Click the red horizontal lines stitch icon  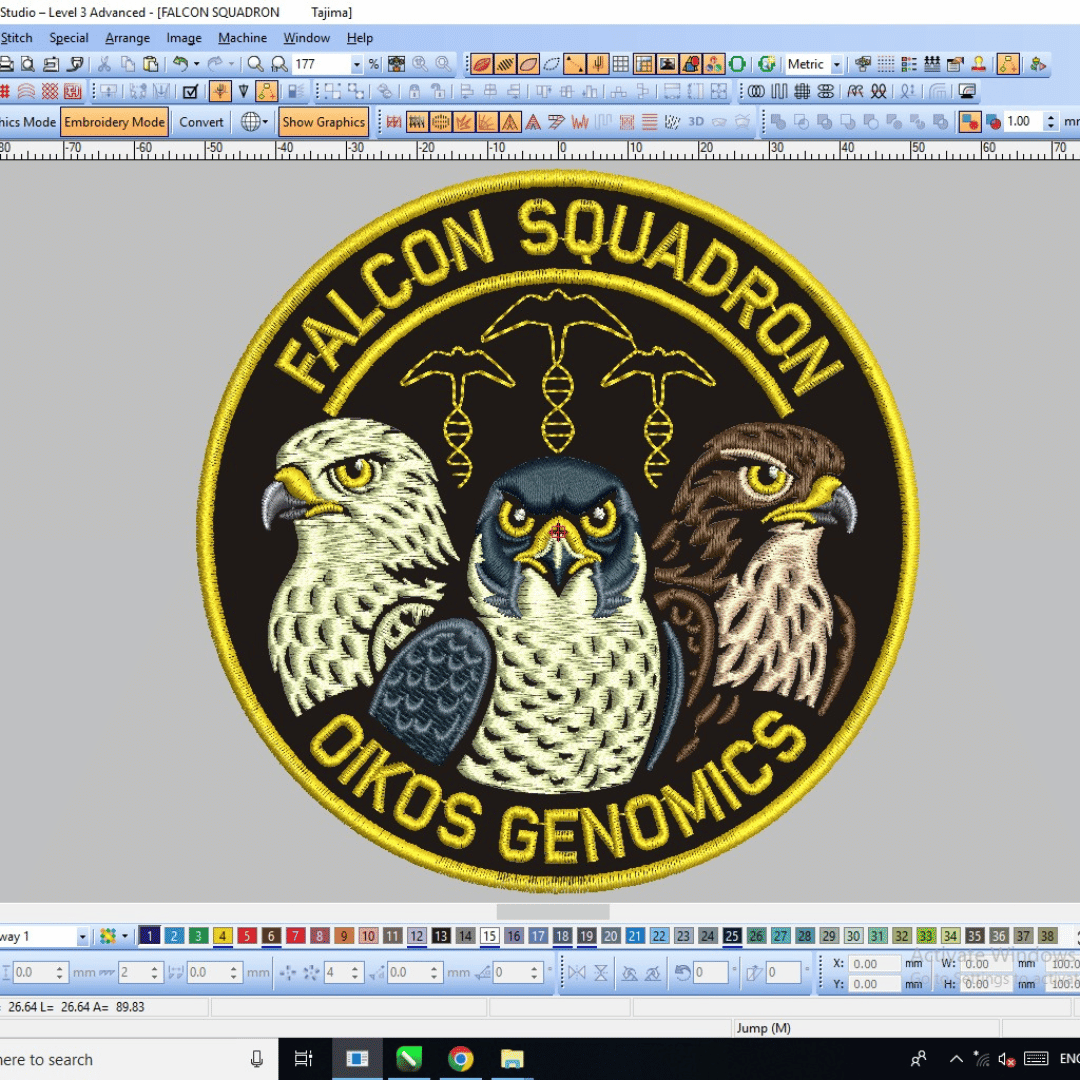(650, 122)
